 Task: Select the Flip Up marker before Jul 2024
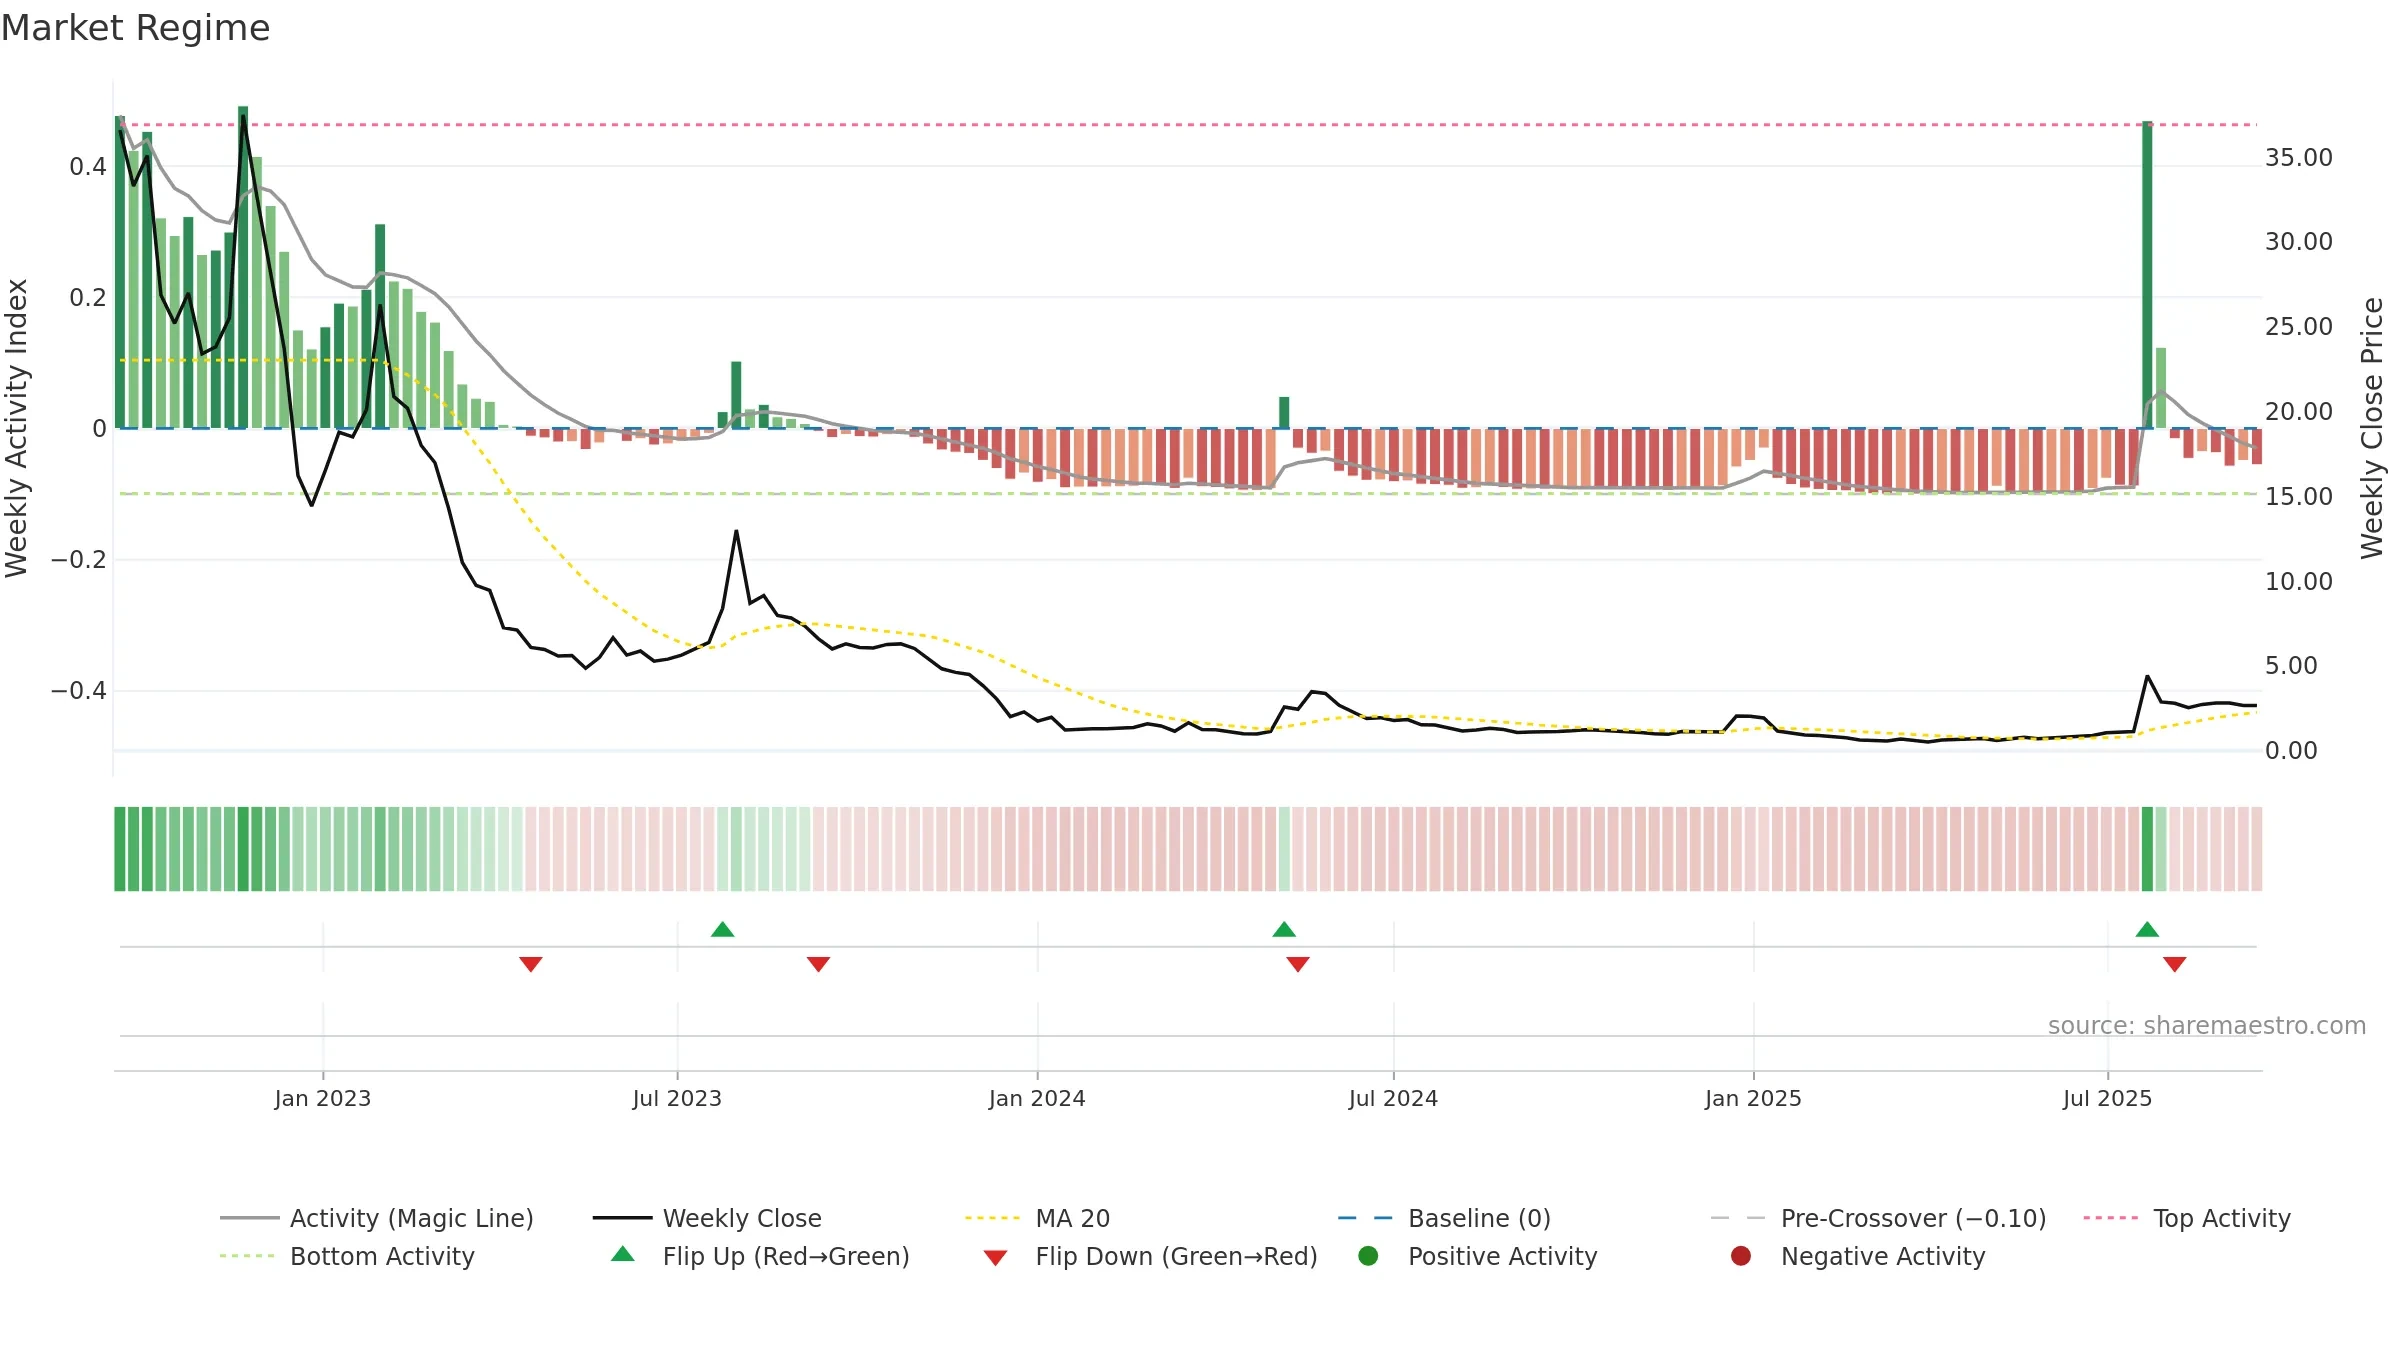pyautogui.click(x=1284, y=929)
